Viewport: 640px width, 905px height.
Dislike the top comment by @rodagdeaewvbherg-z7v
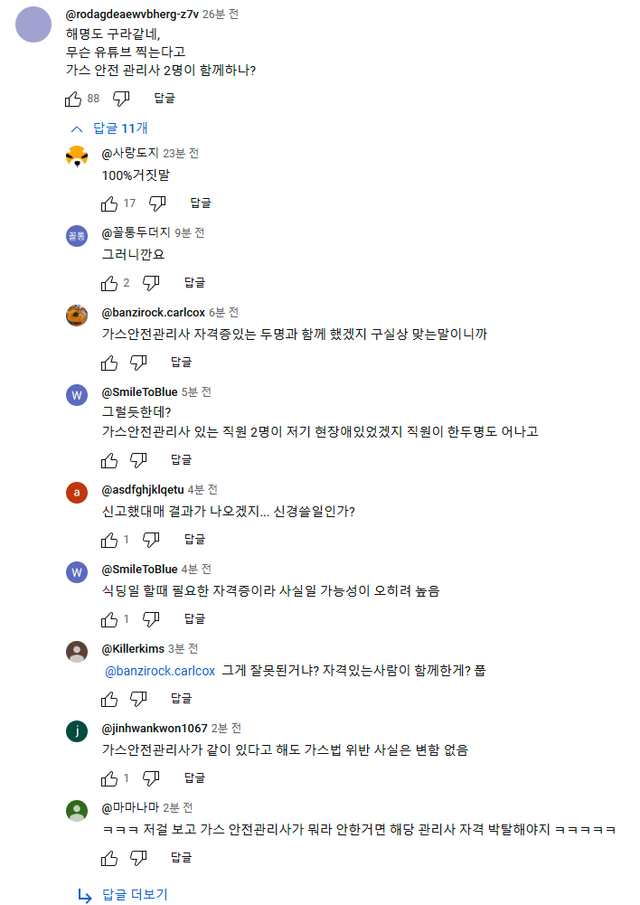(121, 98)
